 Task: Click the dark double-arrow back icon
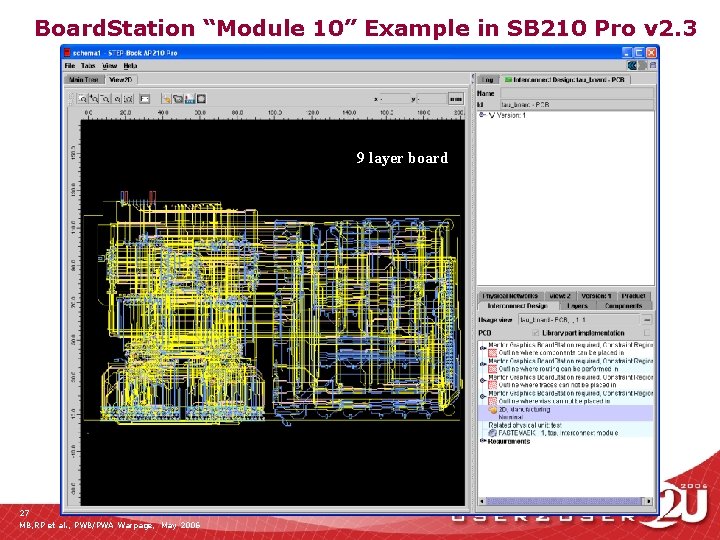(632, 66)
